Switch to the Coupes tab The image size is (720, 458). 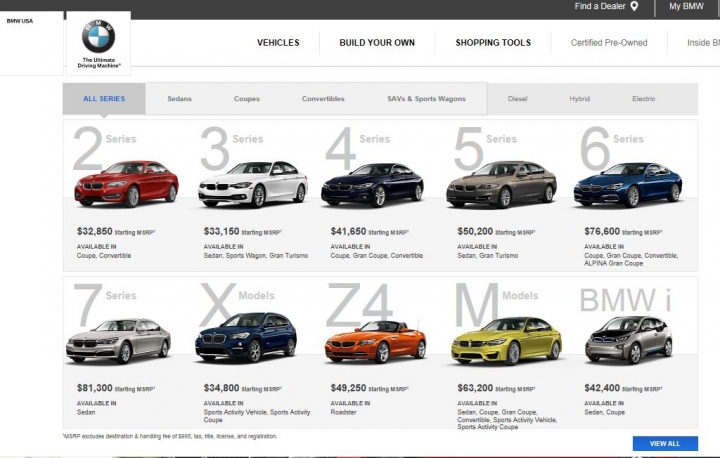tap(247, 99)
